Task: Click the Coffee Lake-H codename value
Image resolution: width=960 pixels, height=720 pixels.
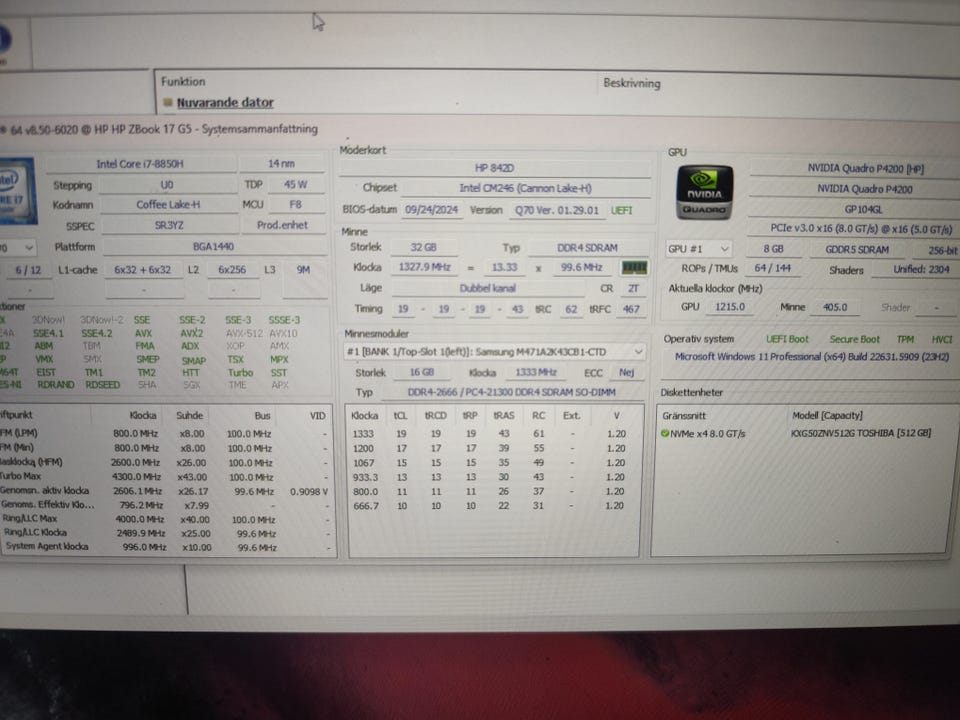Action: pos(168,204)
